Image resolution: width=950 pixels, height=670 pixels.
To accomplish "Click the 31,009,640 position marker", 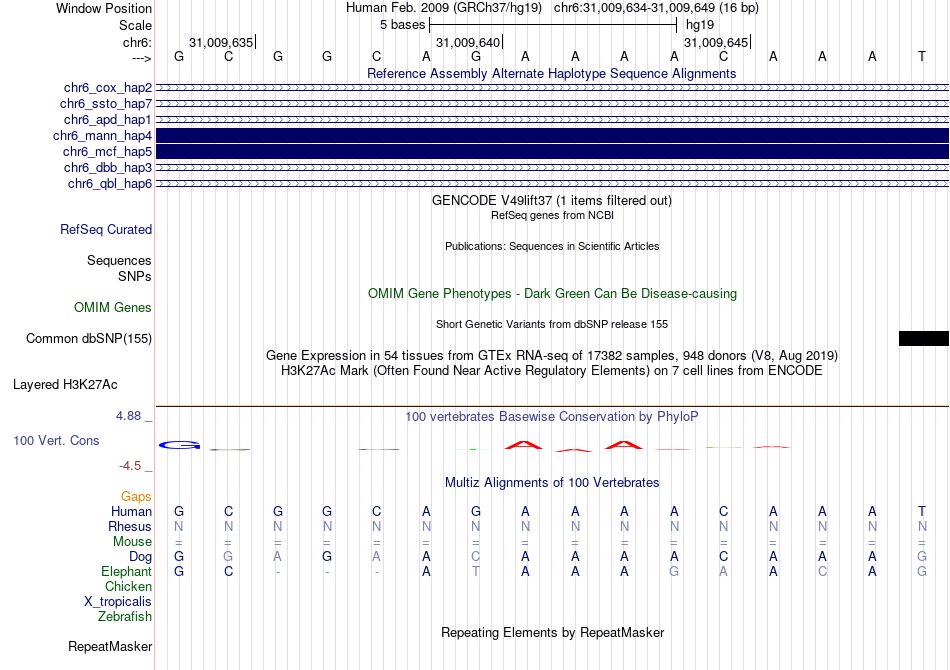I will tap(468, 42).
